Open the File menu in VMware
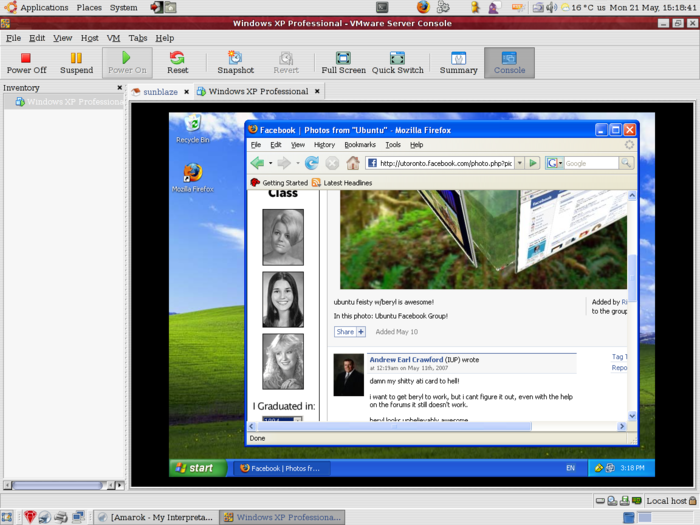Screen dimensions: 700x525 (x=13, y=38)
